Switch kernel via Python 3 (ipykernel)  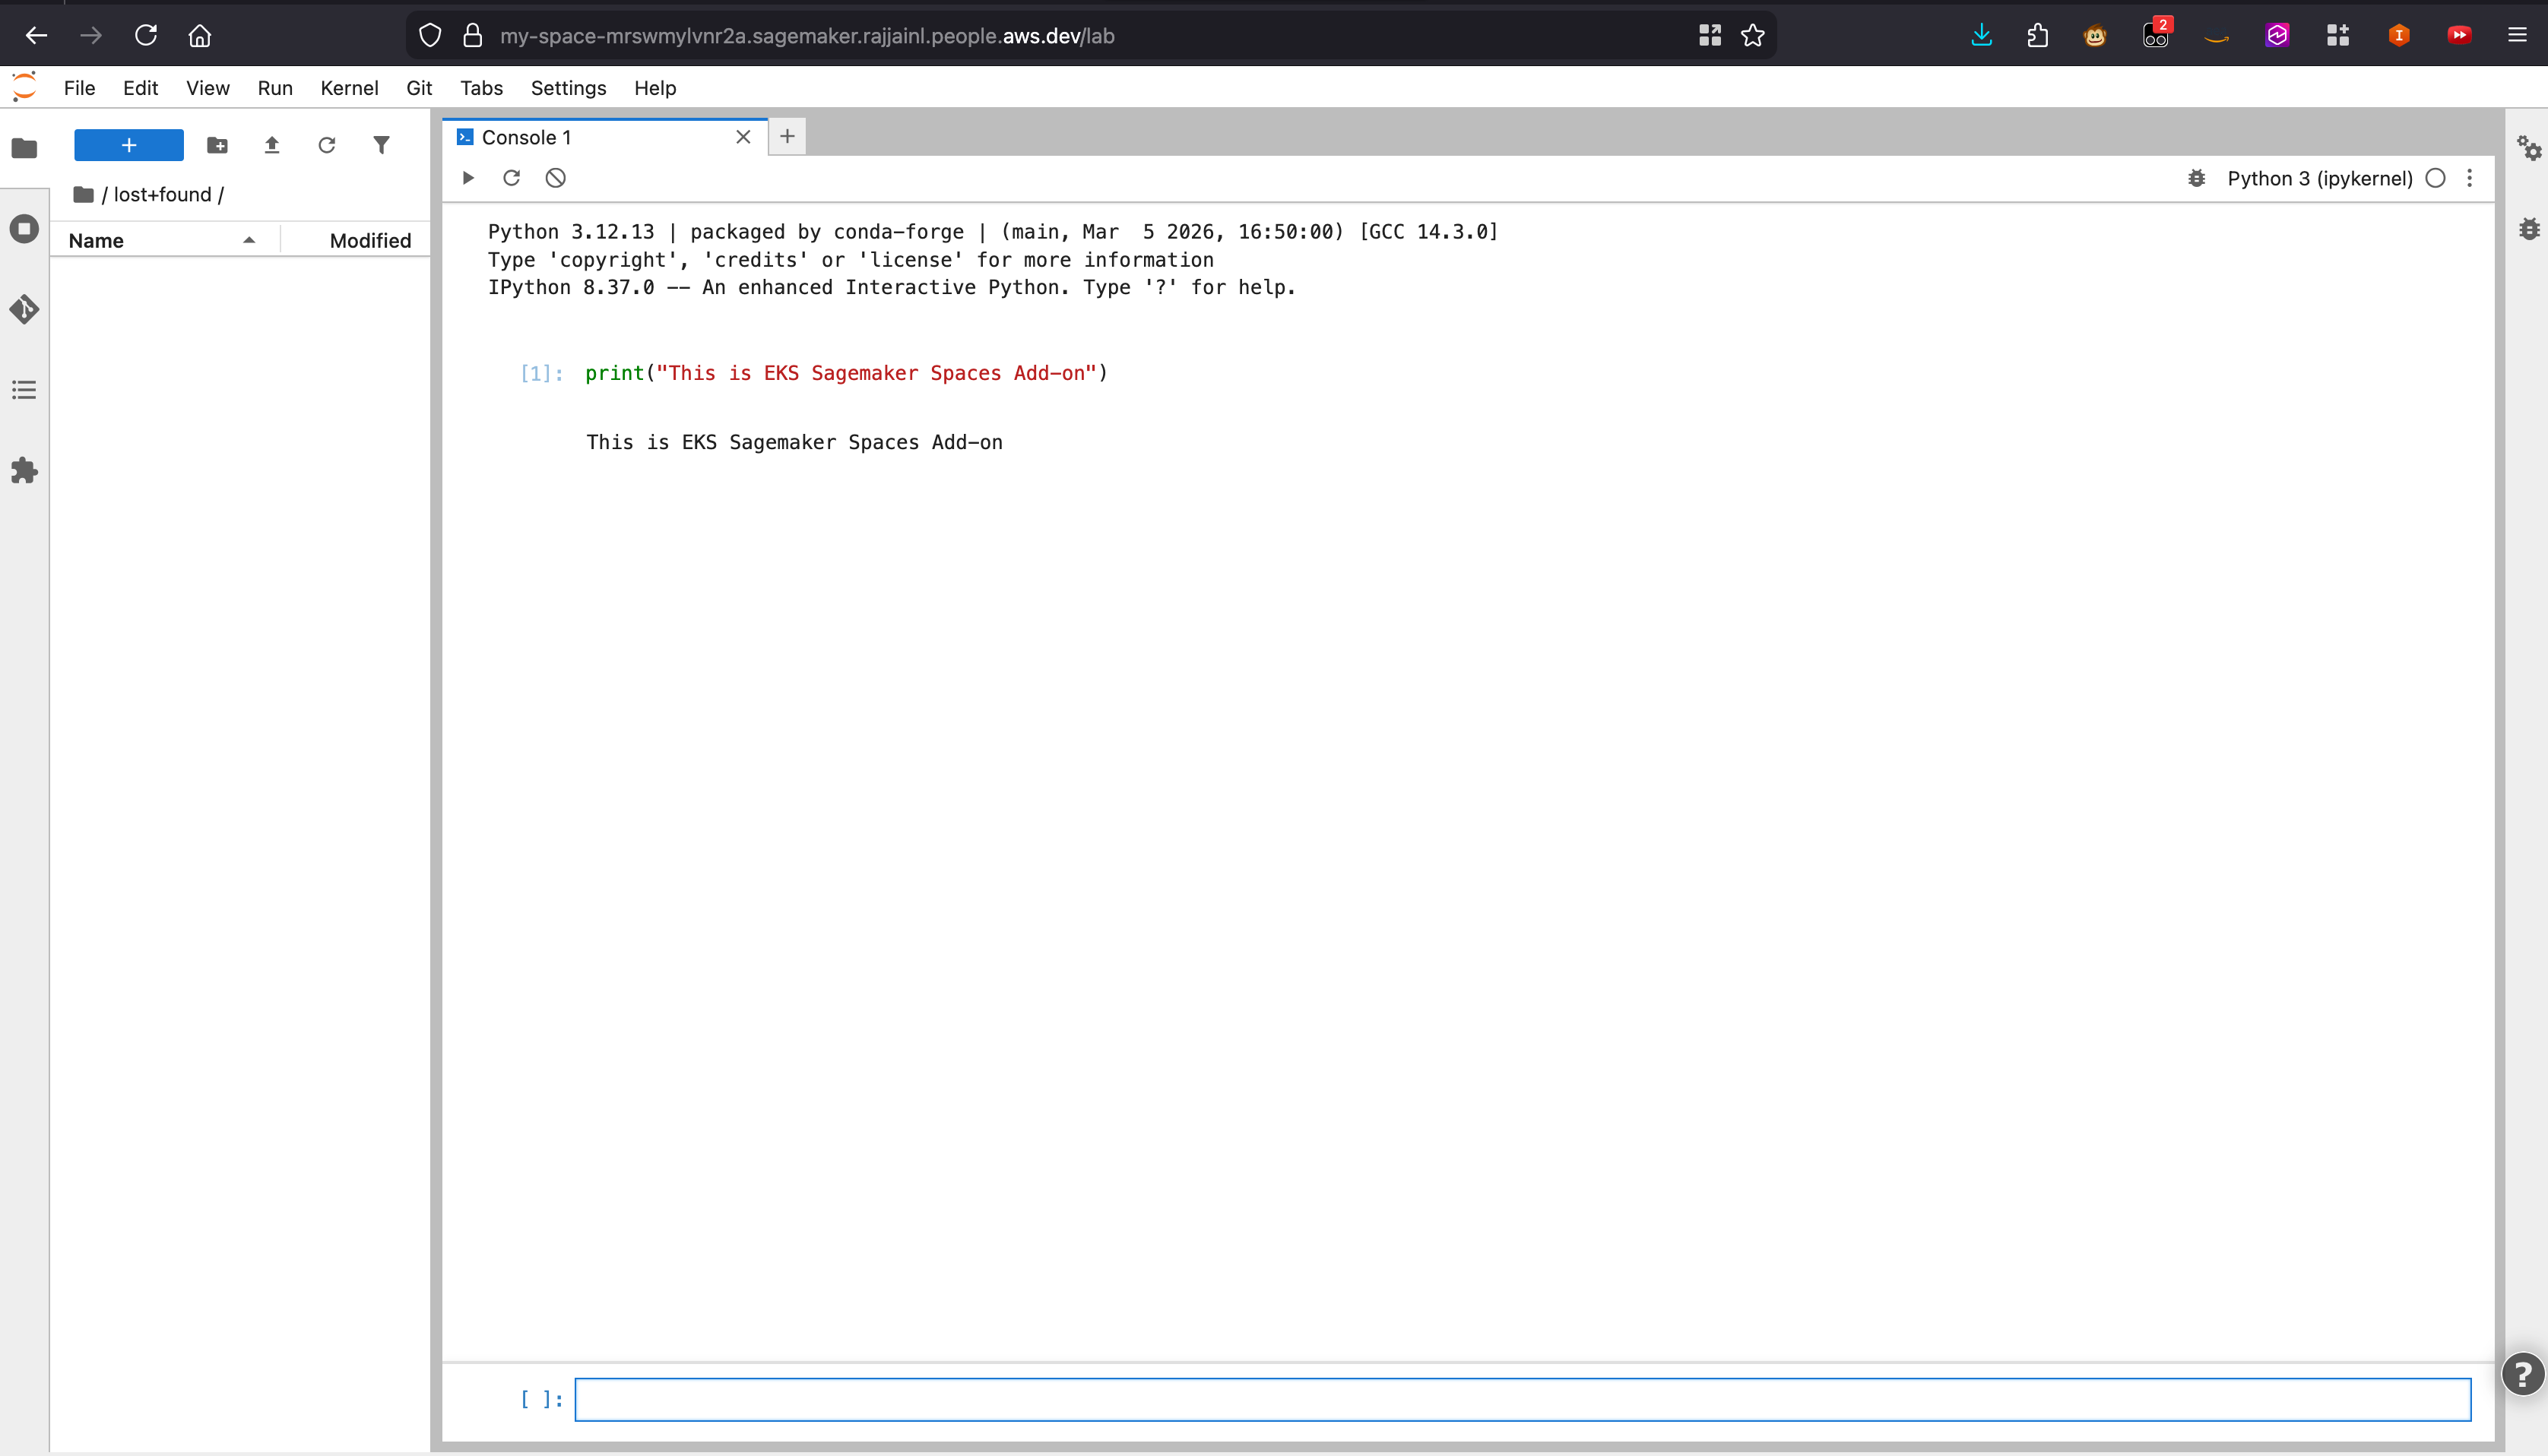(2320, 178)
